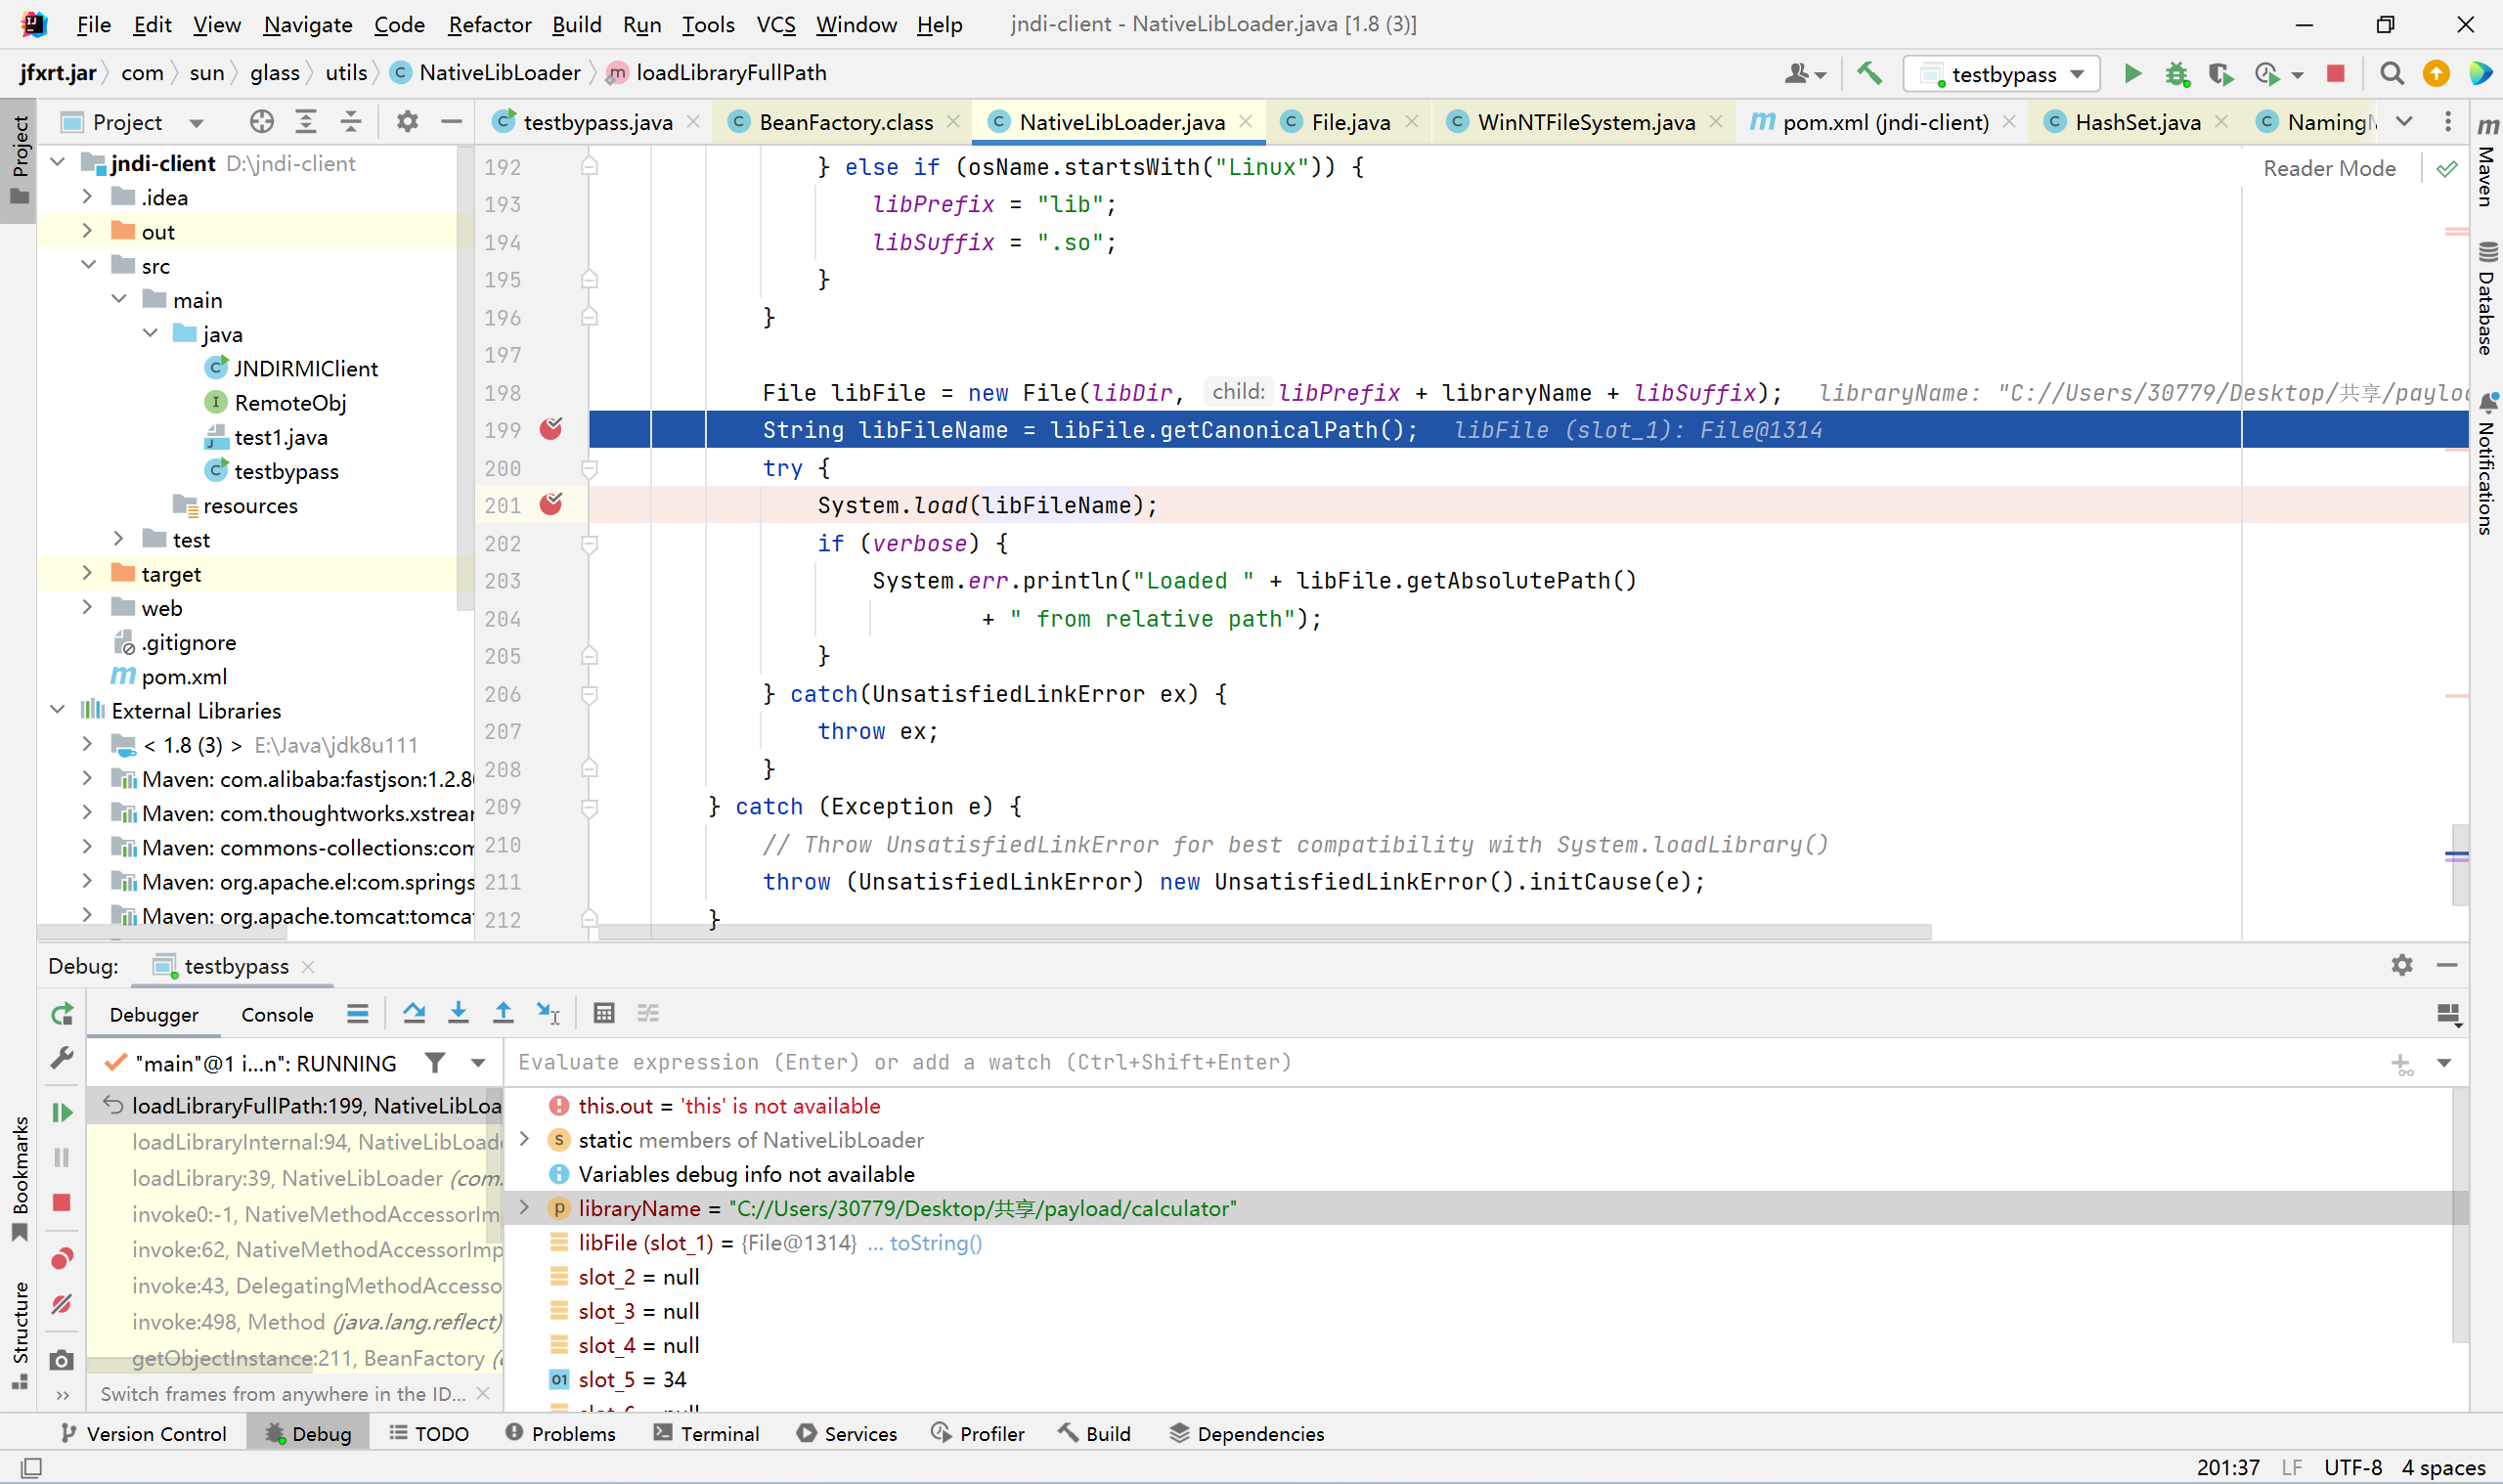
Task: Hide the Project tool window
Action: click(x=451, y=122)
